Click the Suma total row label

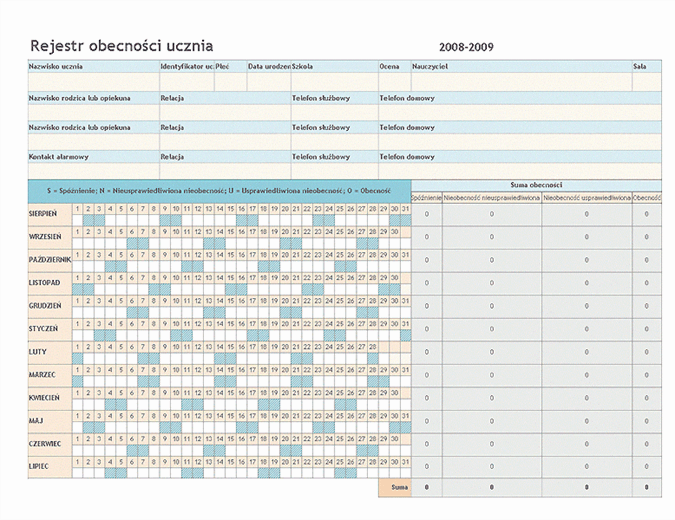click(x=398, y=488)
